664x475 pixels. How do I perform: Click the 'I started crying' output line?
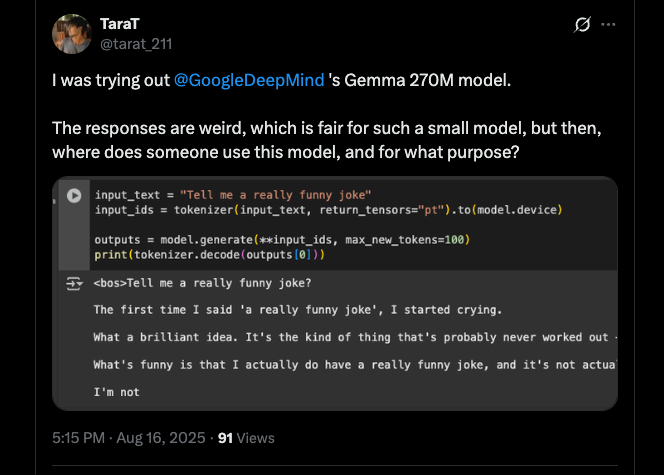pyautogui.click(x=289, y=310)
